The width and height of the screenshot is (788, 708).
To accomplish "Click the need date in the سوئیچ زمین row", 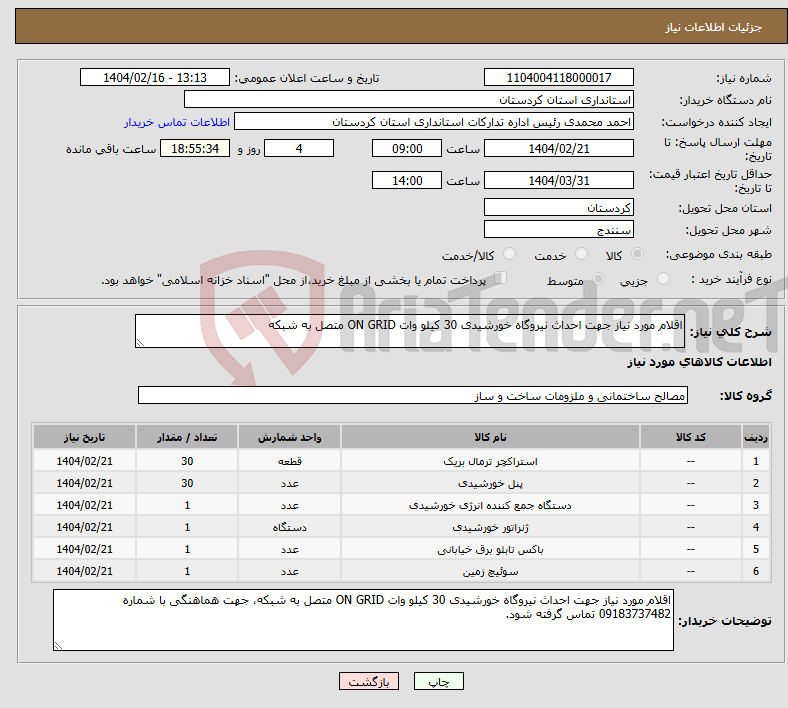I will pos(84,571).
